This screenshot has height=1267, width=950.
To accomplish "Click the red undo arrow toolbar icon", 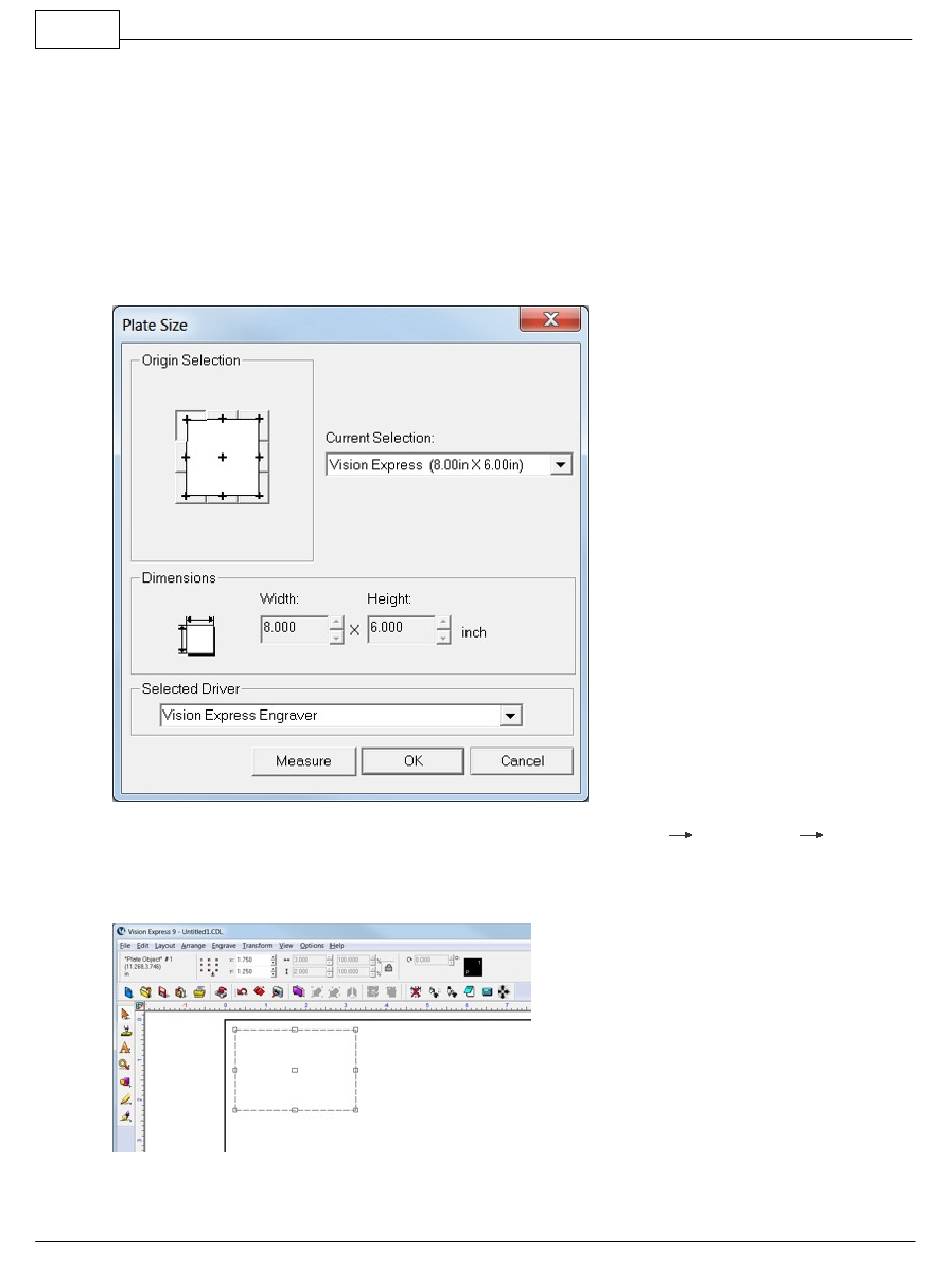I will pos(242,993).
